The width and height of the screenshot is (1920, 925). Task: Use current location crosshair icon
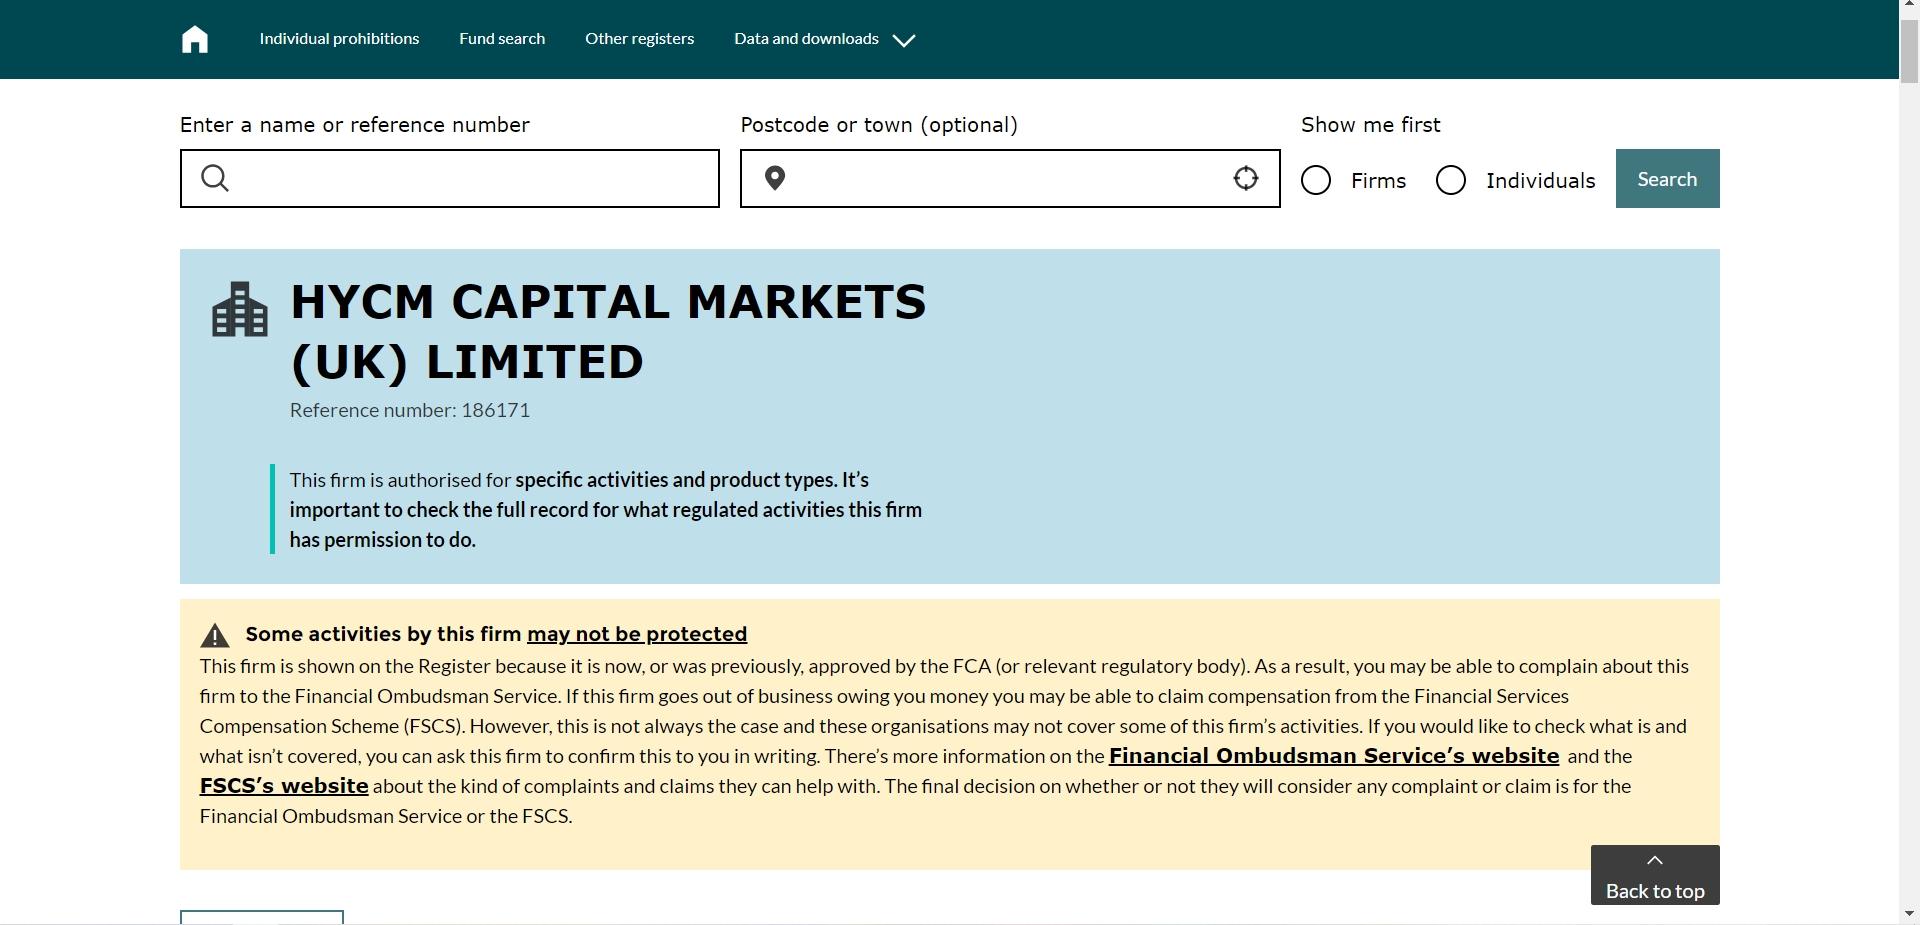pos(1245,178)
